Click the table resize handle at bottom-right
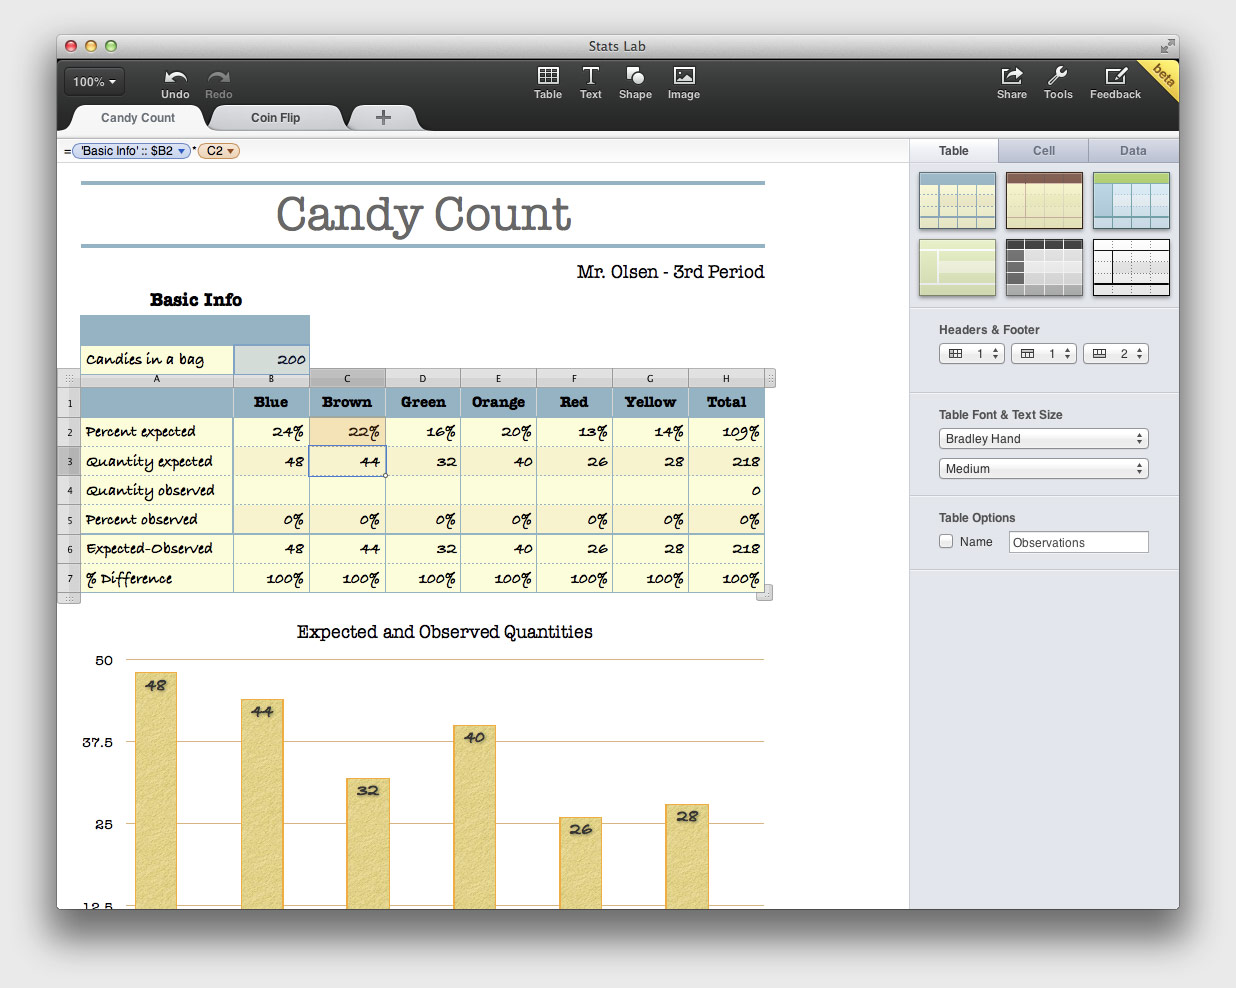 point(765,594)
